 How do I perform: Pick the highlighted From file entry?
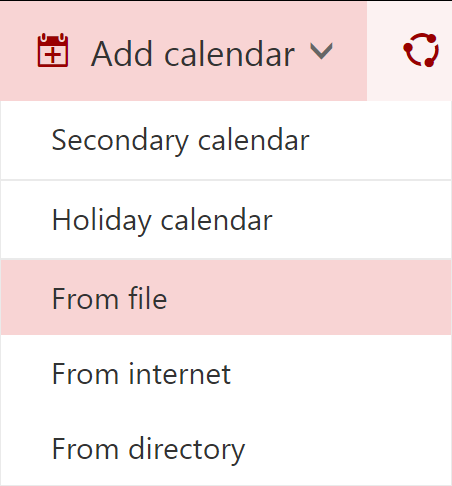[226, 298]
